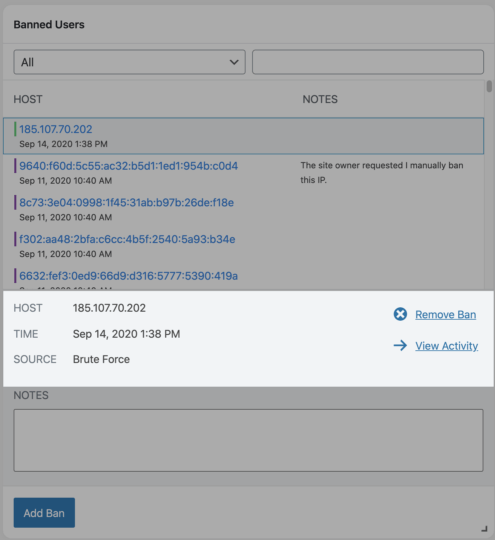The height and width of the screenshot is (540, 495).
Task: Open the View Activity link
Action: point(446,346)
